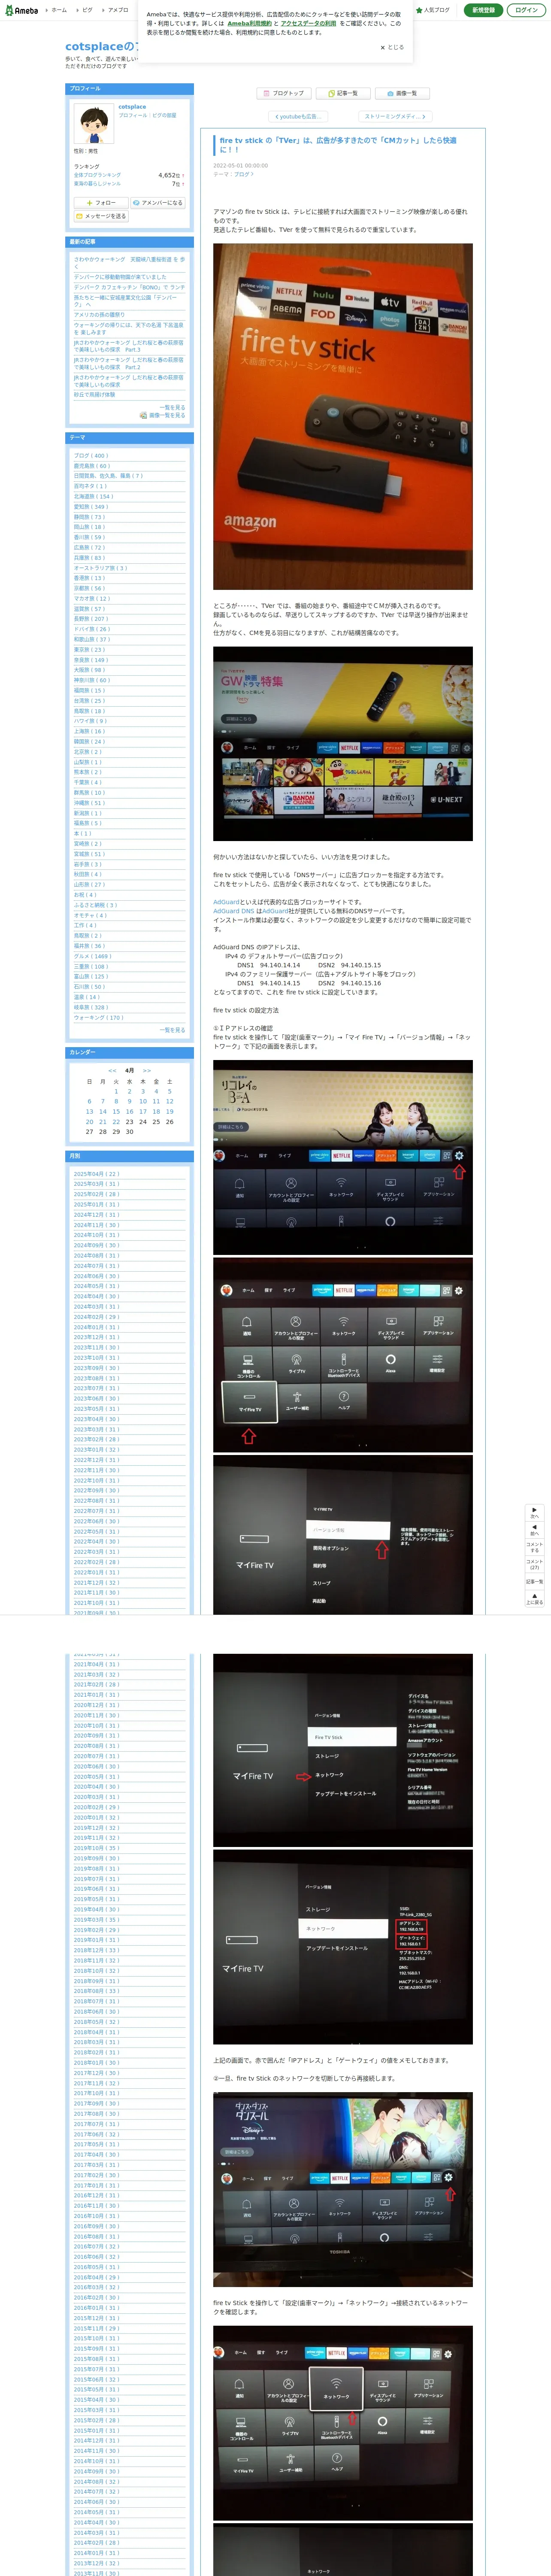Open the AdGuard link in article
Image resolution: width=551 pixels, height=2576 pixels.
[226, 902]
